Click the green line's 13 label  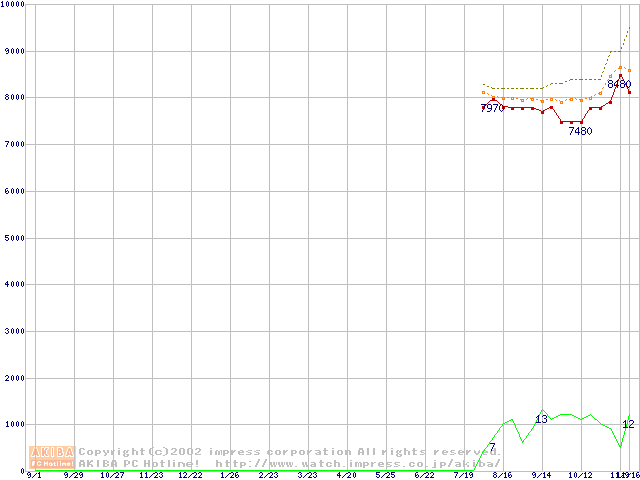pos(541,419)
